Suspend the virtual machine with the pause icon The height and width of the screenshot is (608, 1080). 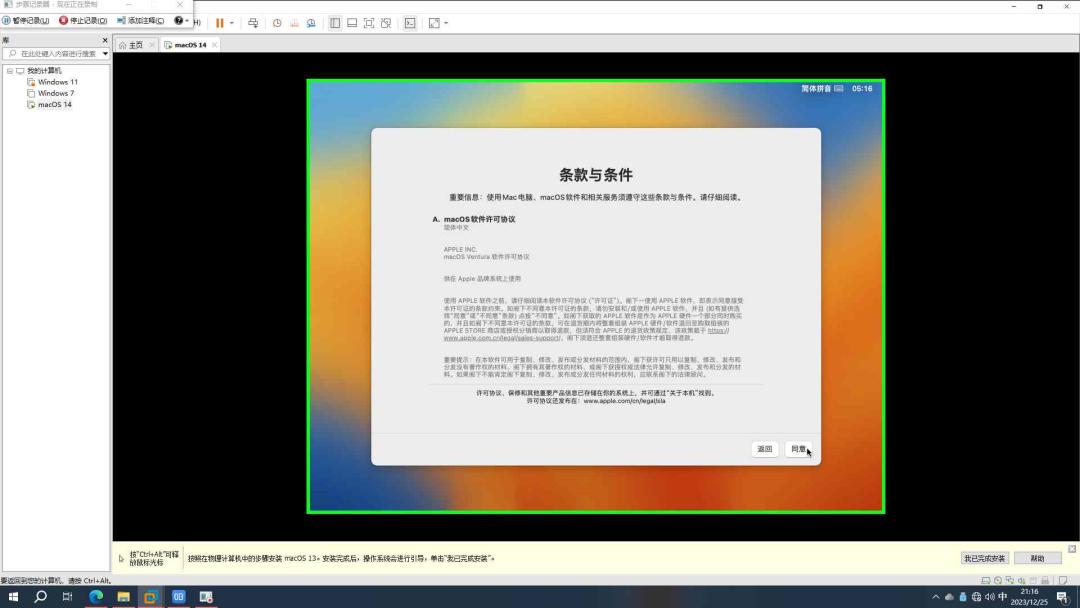(218, 22)
